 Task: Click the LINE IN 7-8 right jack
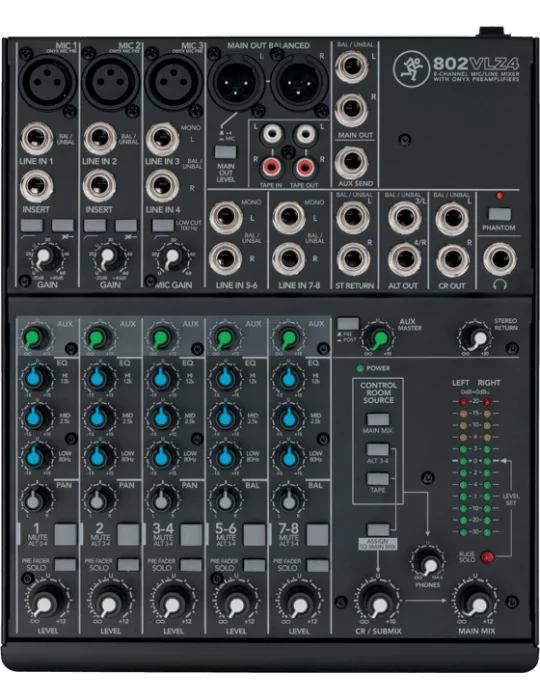click(x=289, y=259)
